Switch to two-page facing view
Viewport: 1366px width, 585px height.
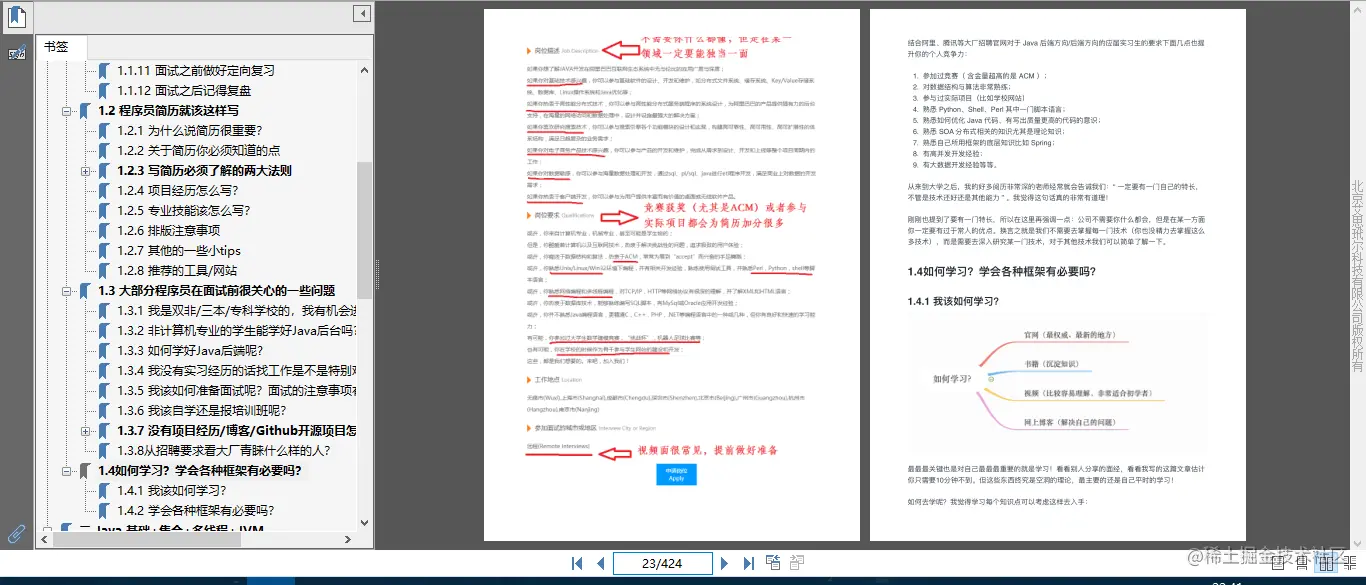point(1327,564)
